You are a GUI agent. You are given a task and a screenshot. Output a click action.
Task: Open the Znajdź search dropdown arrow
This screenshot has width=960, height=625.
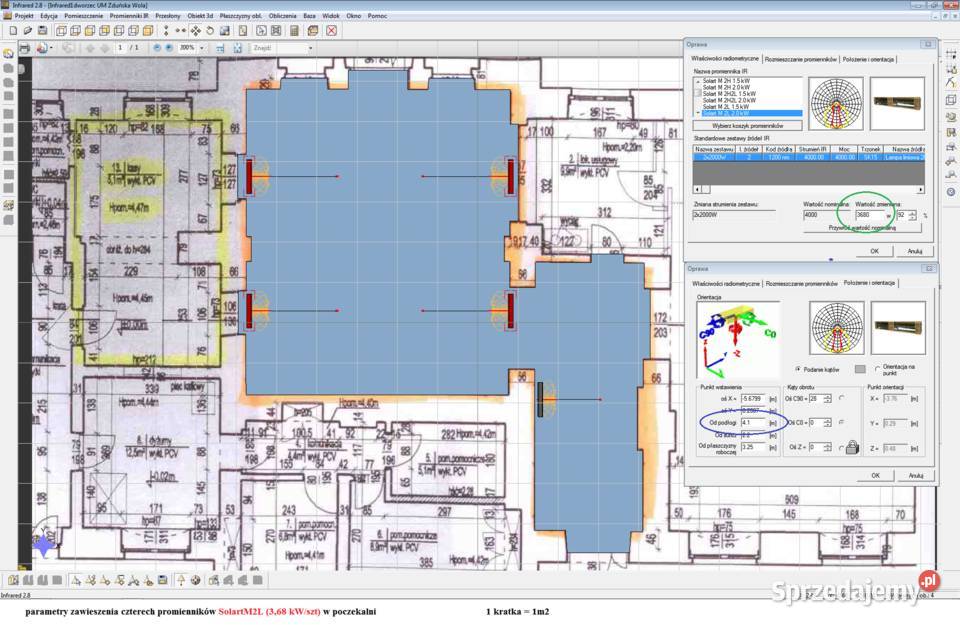click(x=310, y=47)
